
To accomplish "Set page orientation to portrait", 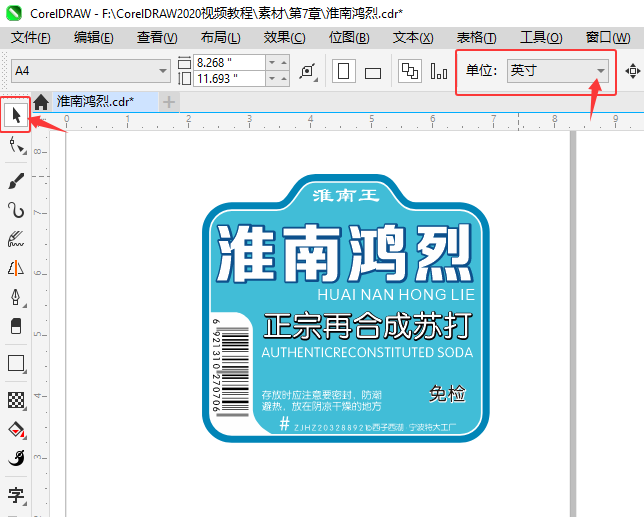I will (x=343, y=71).
